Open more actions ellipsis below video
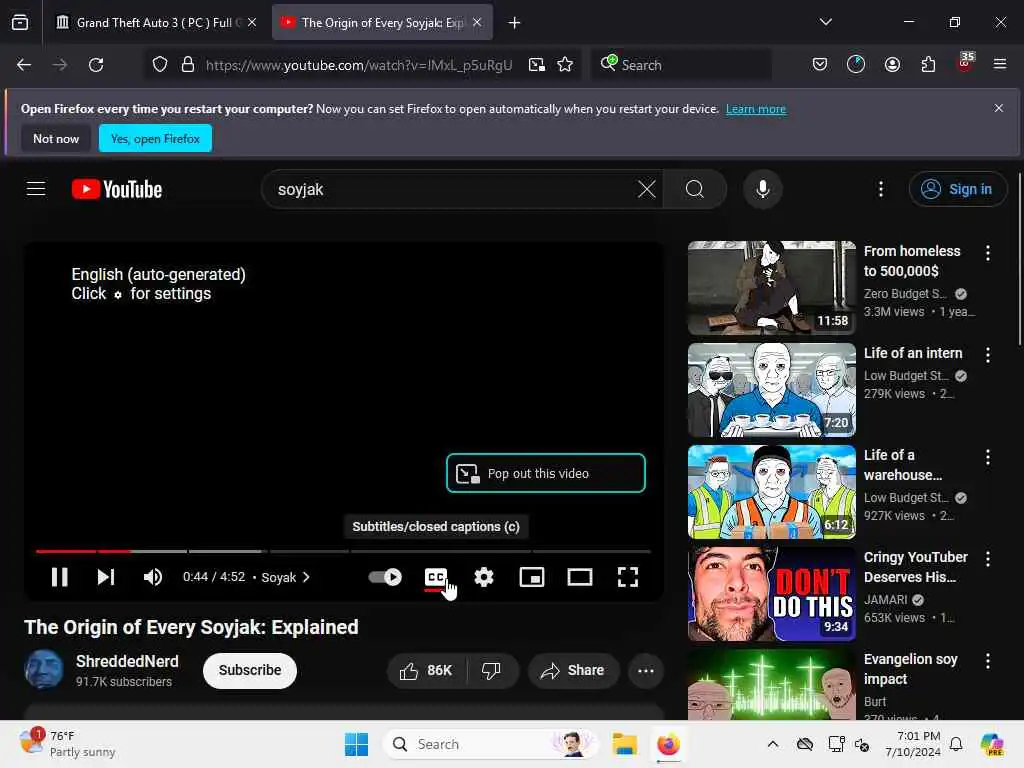The height and width of the screenshot is (768, 1024). click(x=646, y=671)
